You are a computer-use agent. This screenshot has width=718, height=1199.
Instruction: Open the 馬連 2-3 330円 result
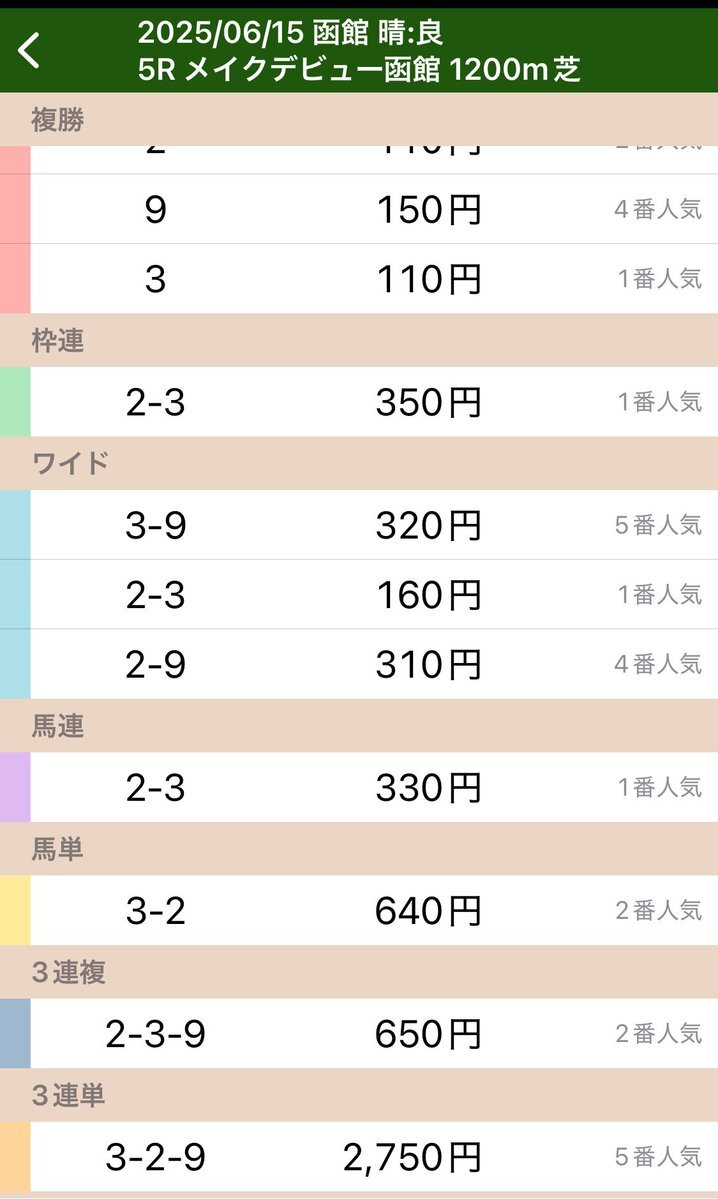tap(359, 788)
